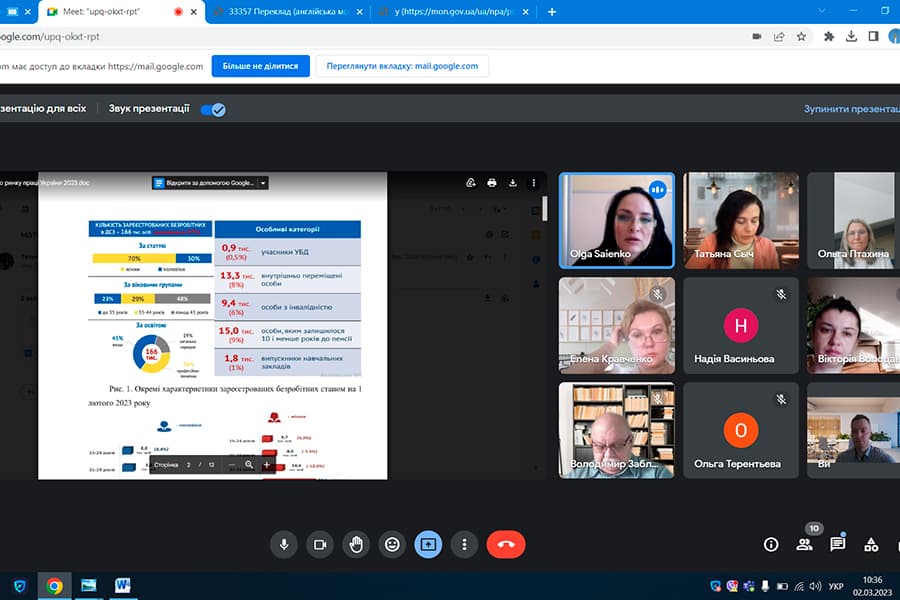This screenshot has width=900, height=600.
Task: Open the activities shapes icon
Action: 871,544
